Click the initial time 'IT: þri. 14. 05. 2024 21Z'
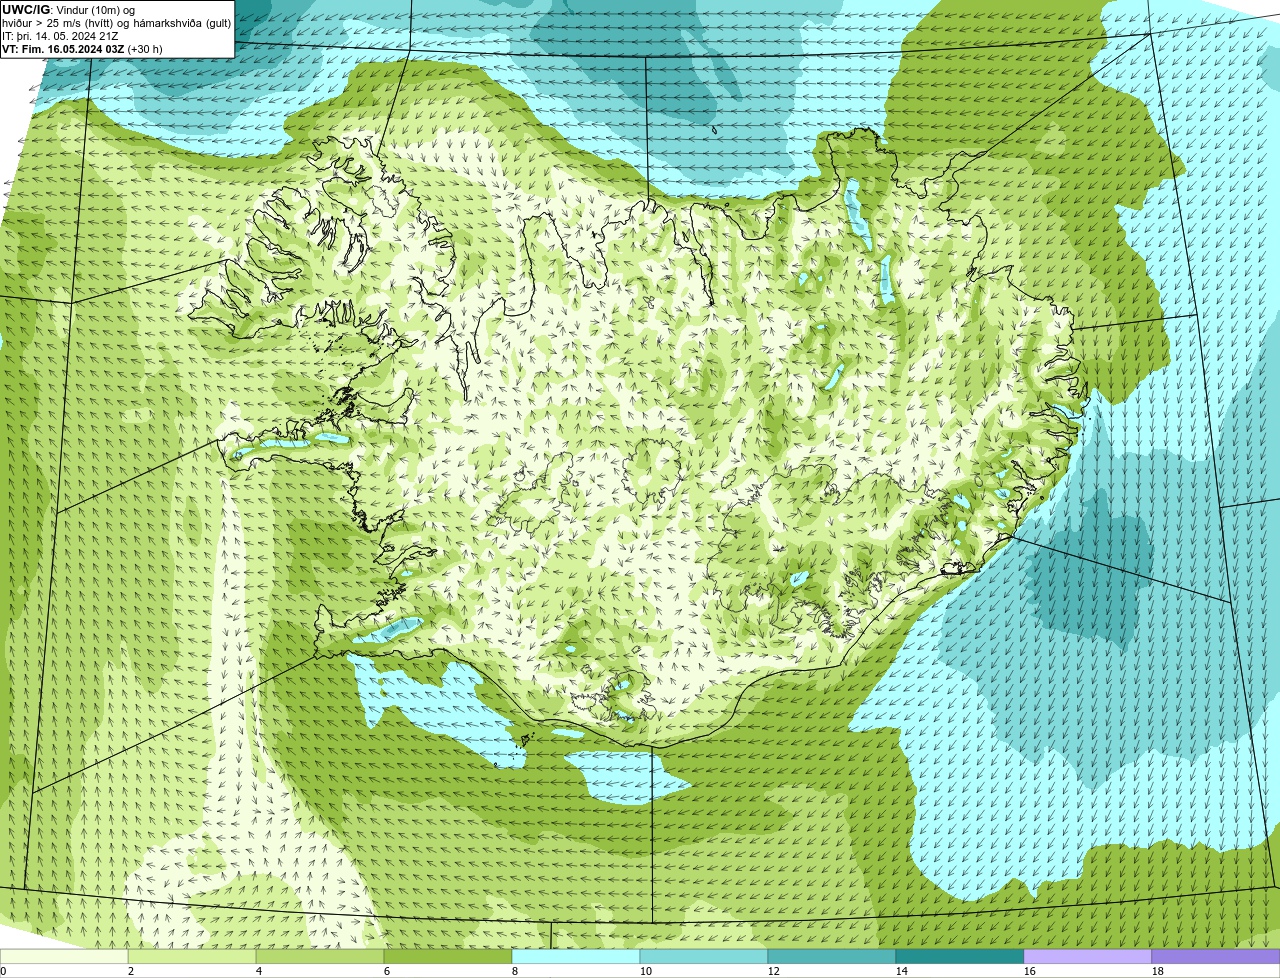 click(x=60, y=36)
